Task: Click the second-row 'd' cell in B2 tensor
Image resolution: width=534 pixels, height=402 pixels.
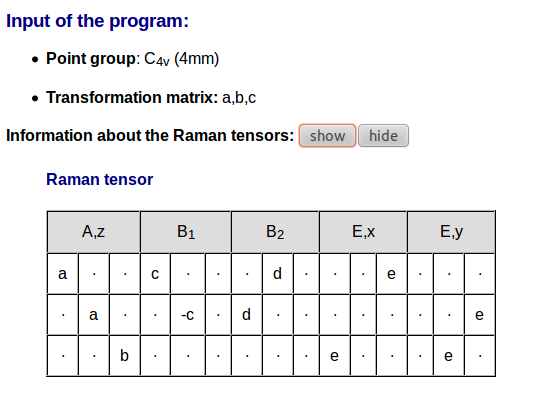Action: coord(247,314)
